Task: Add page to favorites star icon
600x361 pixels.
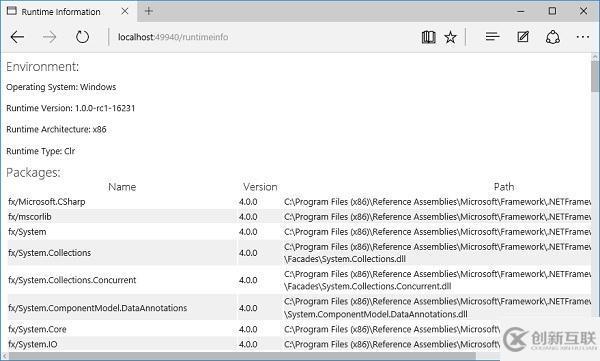Action: coord(450,37)
